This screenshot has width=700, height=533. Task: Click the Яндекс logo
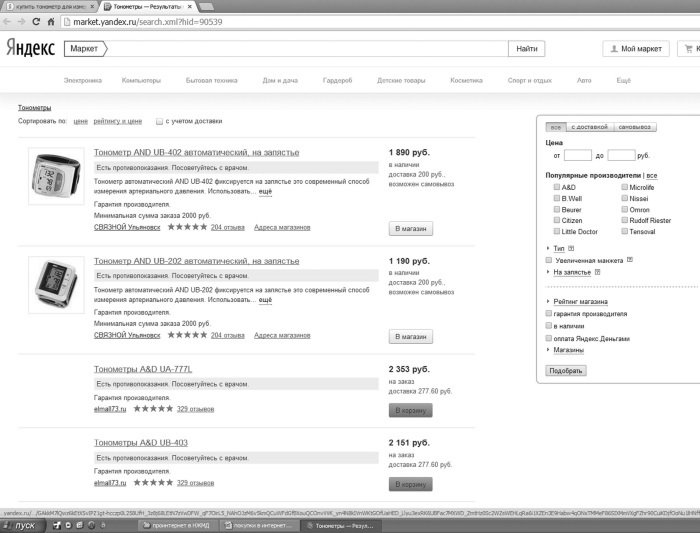[30, 48]
